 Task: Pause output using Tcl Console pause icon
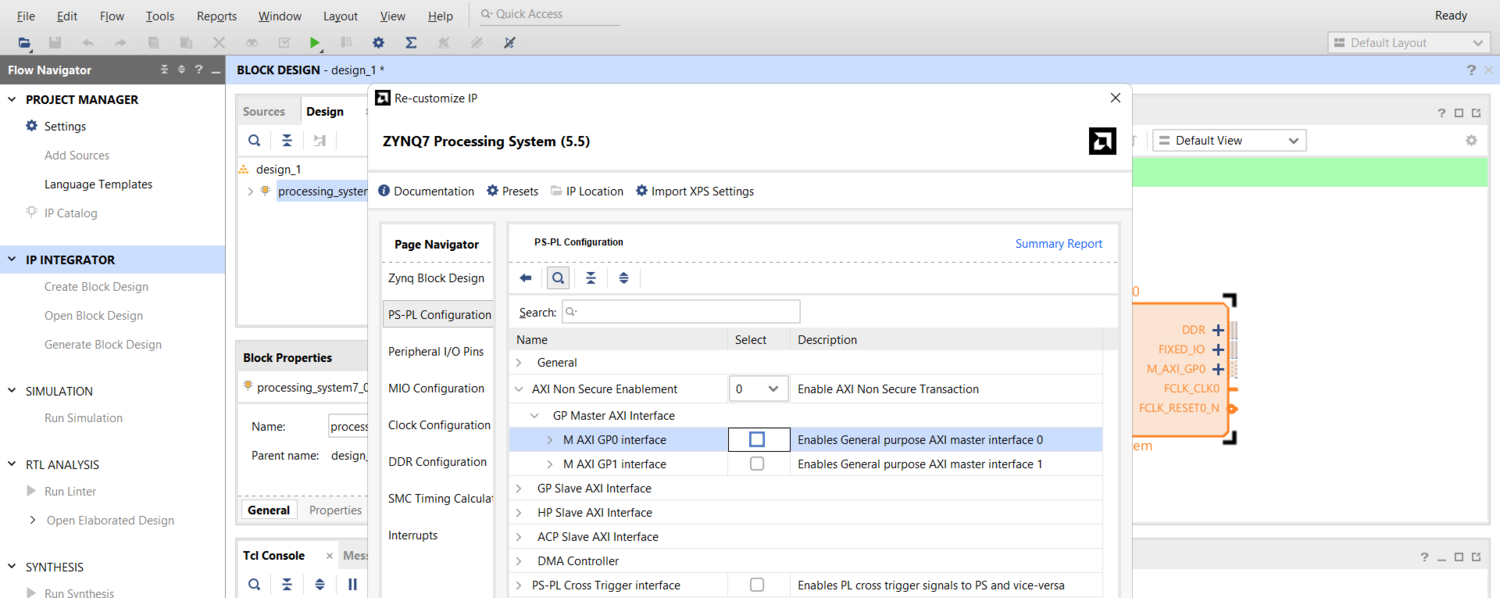tap(352, 584)
